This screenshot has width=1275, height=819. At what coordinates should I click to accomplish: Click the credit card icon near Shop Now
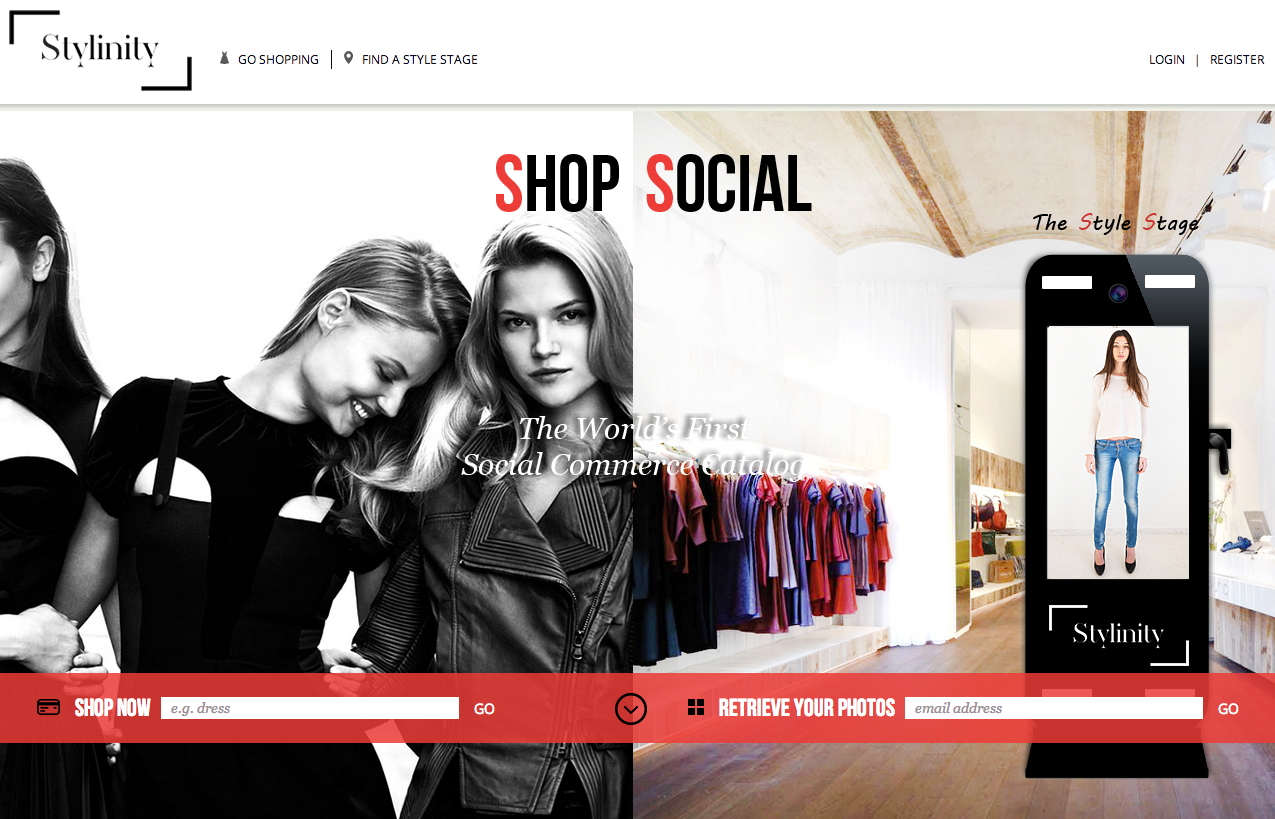pyautogui.click(x=48, y=707)
